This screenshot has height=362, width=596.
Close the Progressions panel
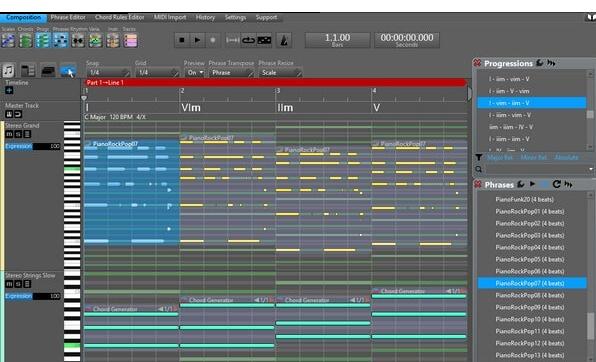click(x=477, y=63)
